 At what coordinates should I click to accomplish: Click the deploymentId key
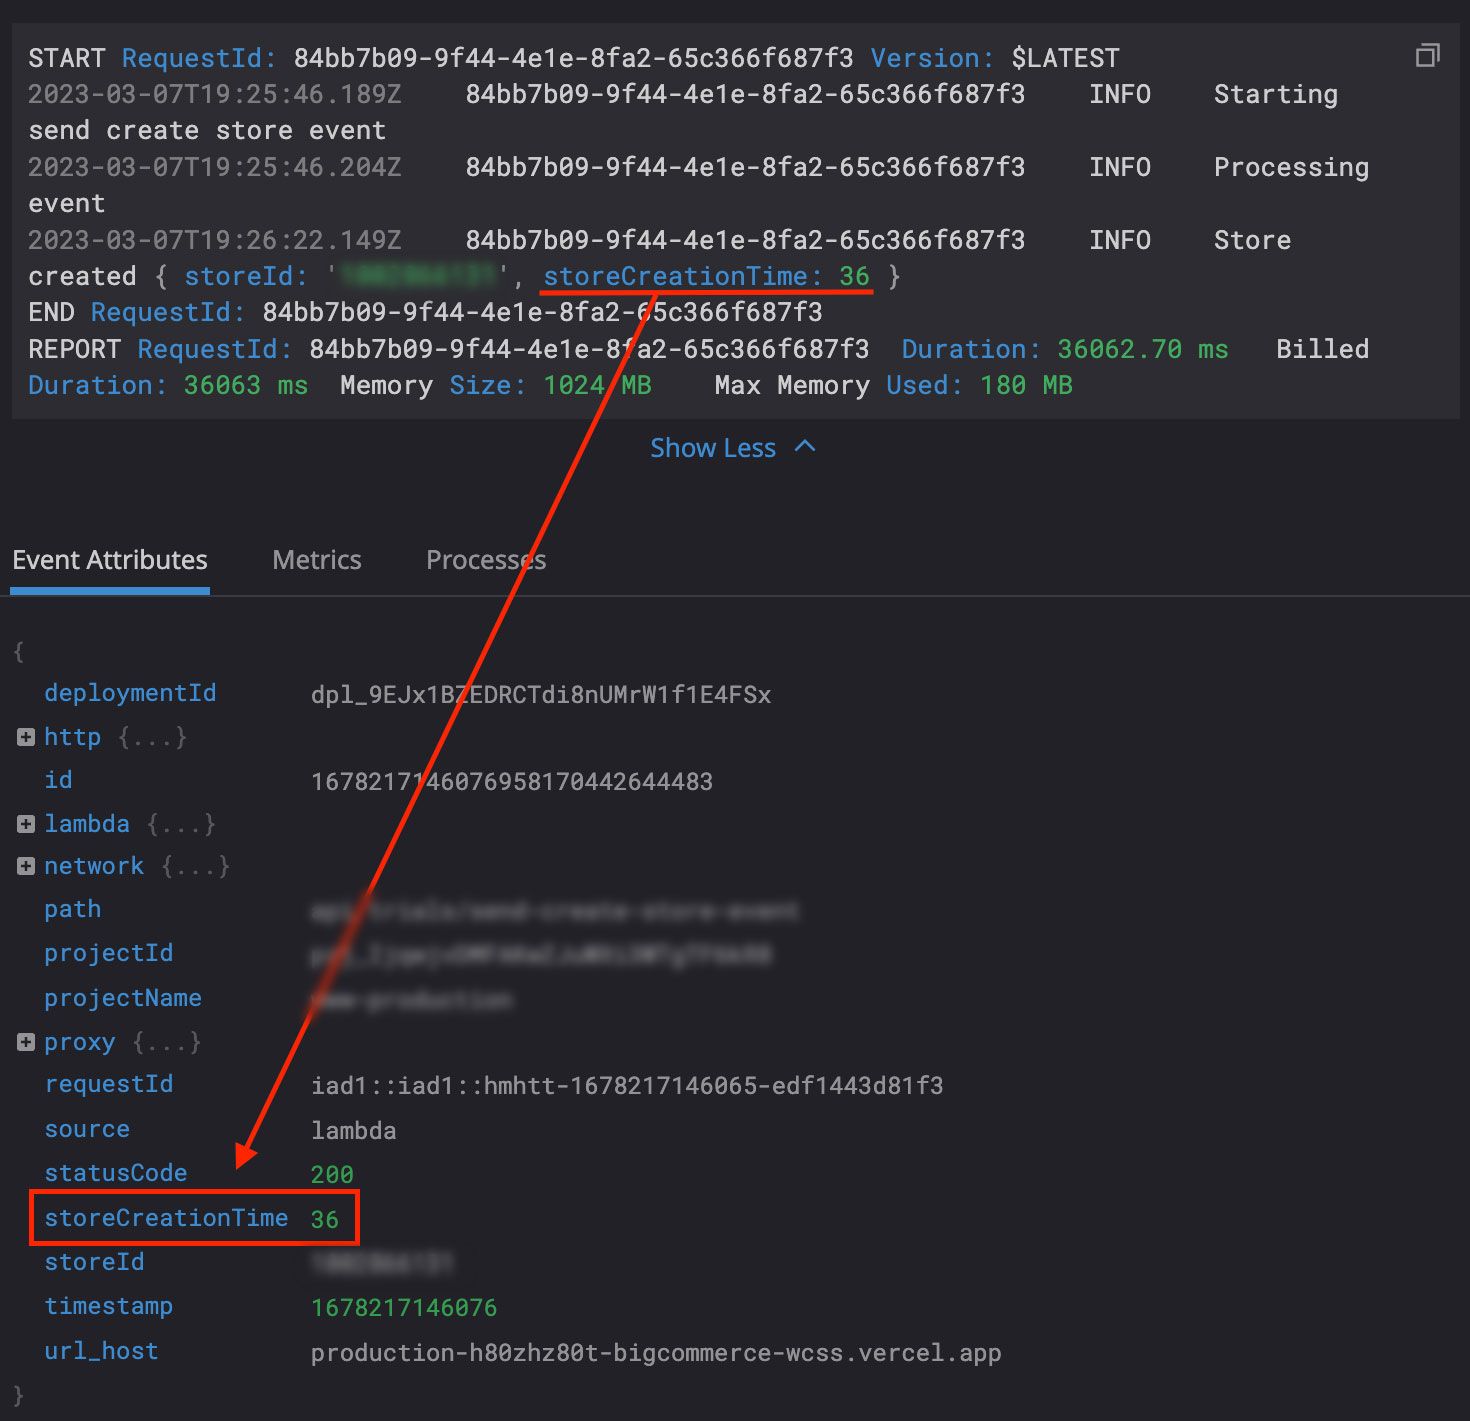pyautogui.click(x=130, y=693)
